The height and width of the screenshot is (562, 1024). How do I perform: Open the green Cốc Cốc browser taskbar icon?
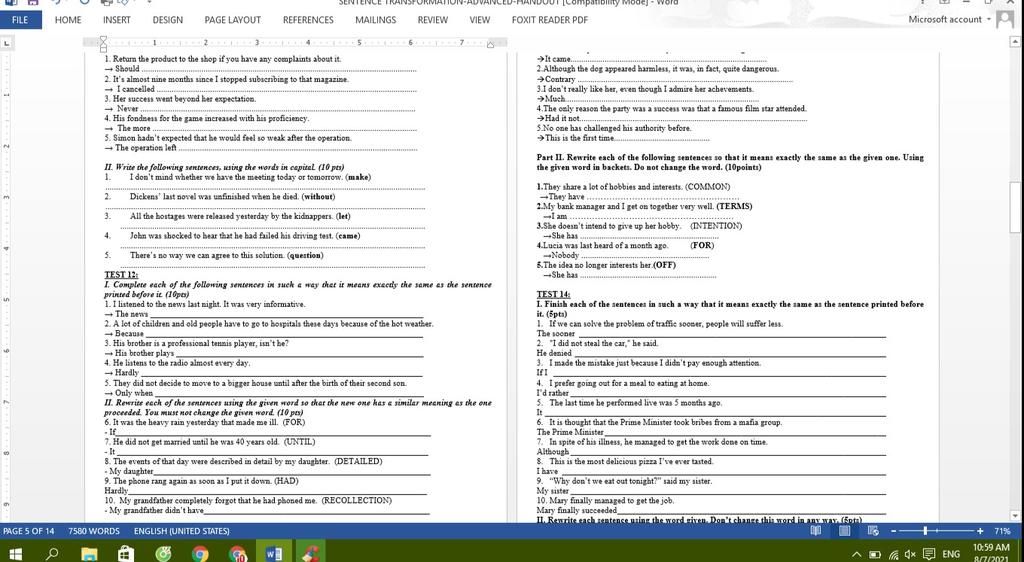(x=163, y=554)
